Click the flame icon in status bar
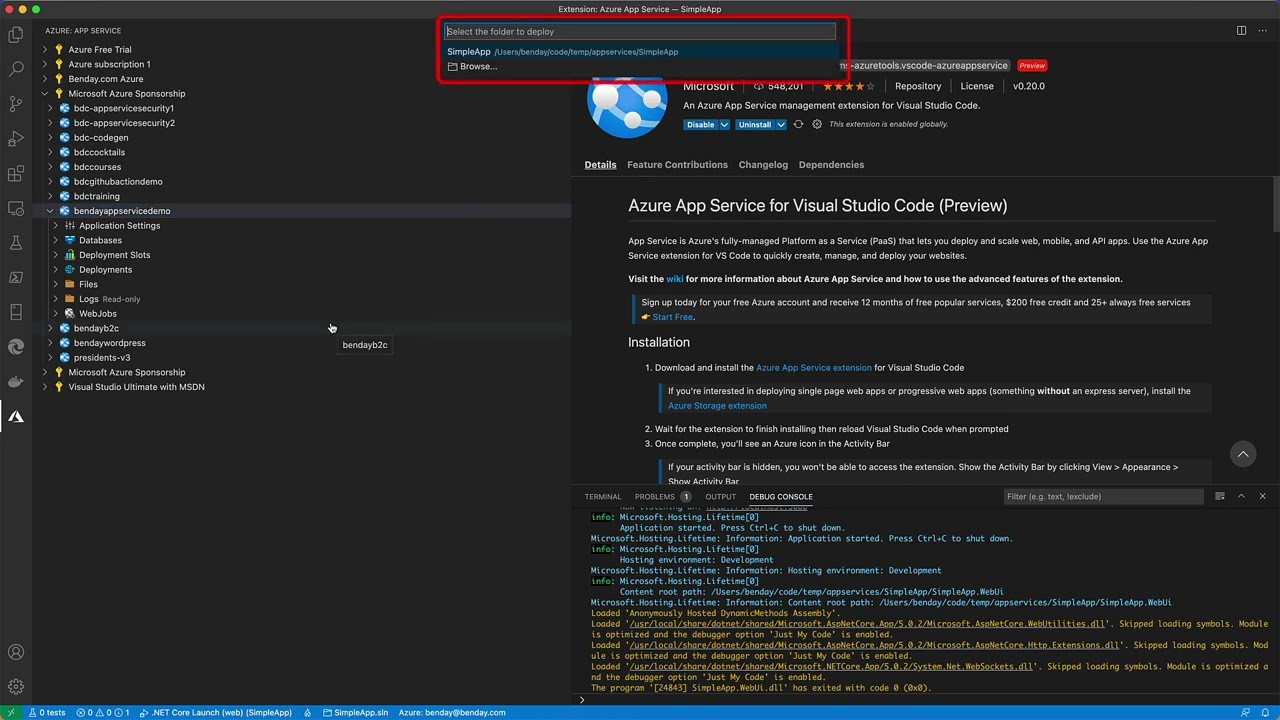The height and width of the screenshot is (720, 1280). pos(308,713)
